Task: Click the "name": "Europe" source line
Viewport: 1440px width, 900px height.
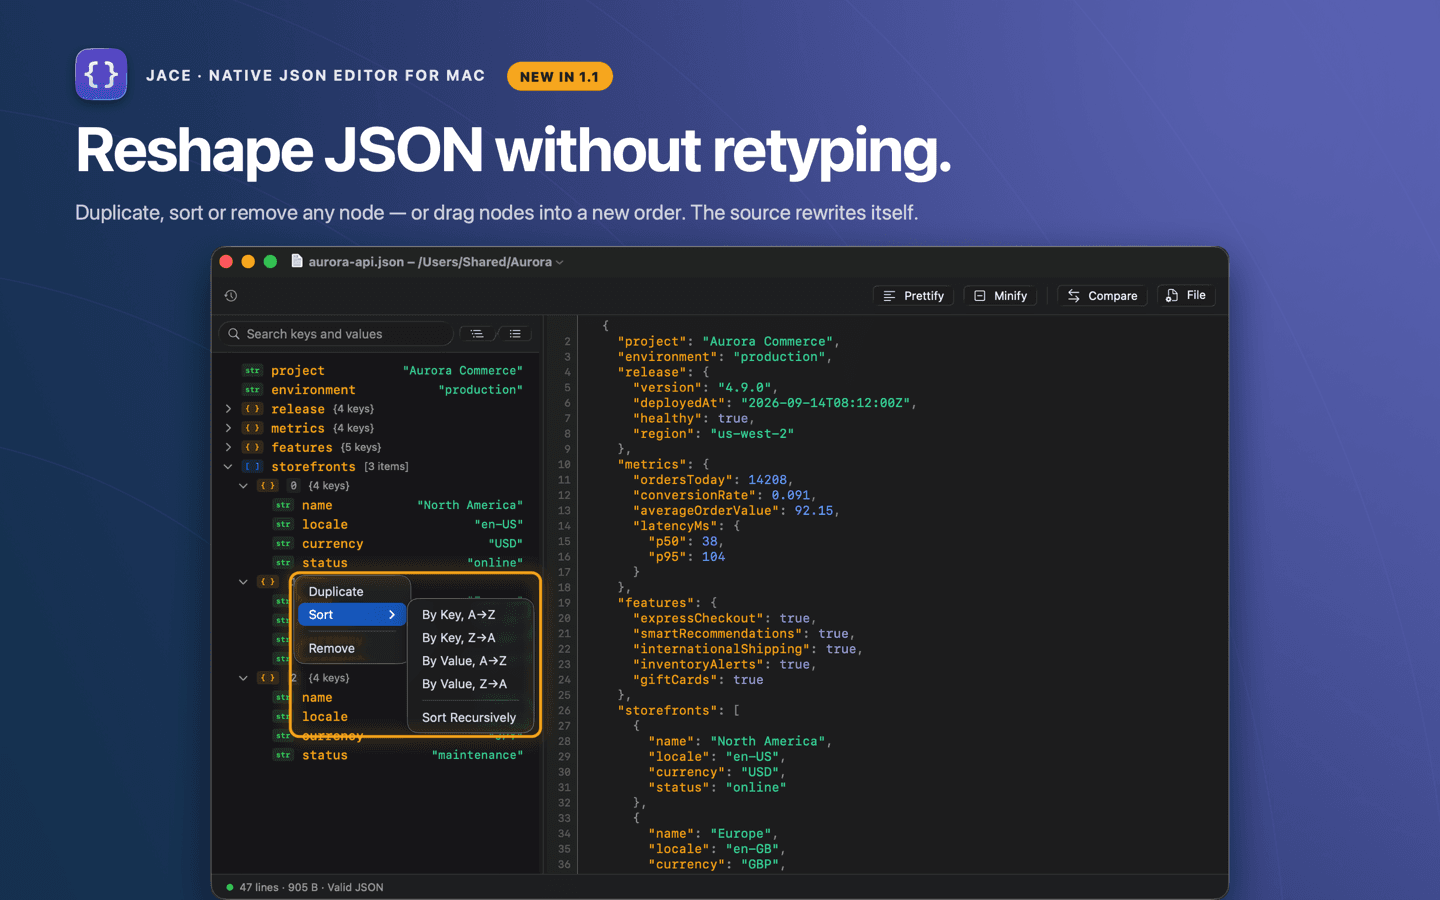Action: 713,834
